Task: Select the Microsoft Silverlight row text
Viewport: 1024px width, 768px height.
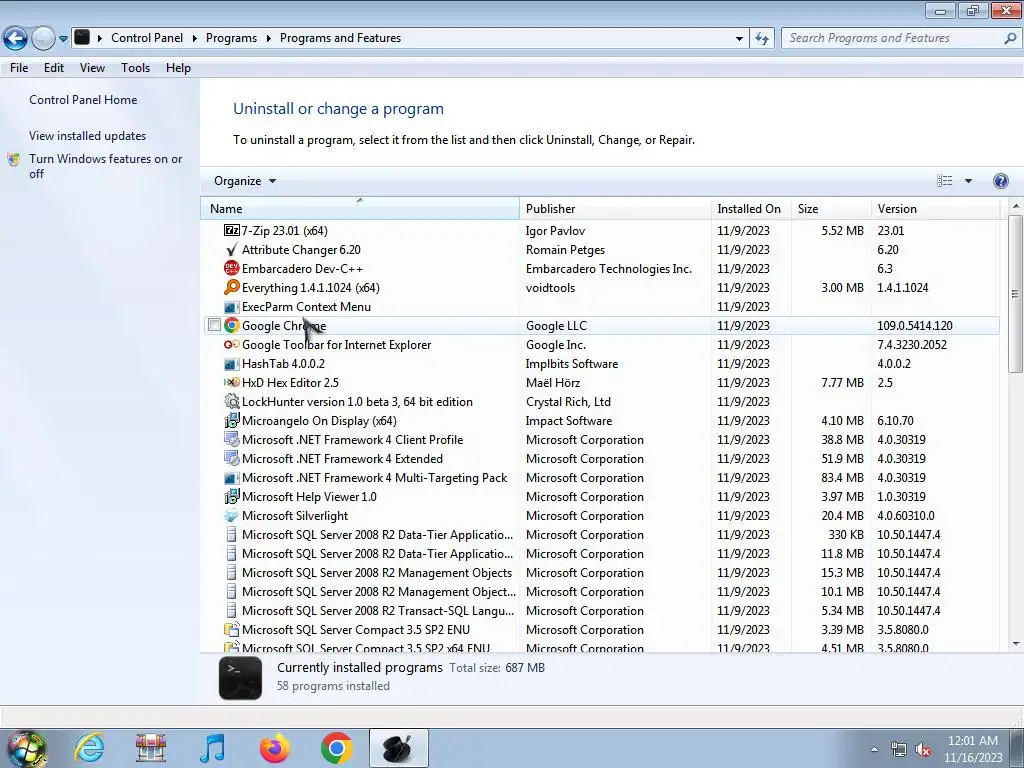Action: [295, 516]
